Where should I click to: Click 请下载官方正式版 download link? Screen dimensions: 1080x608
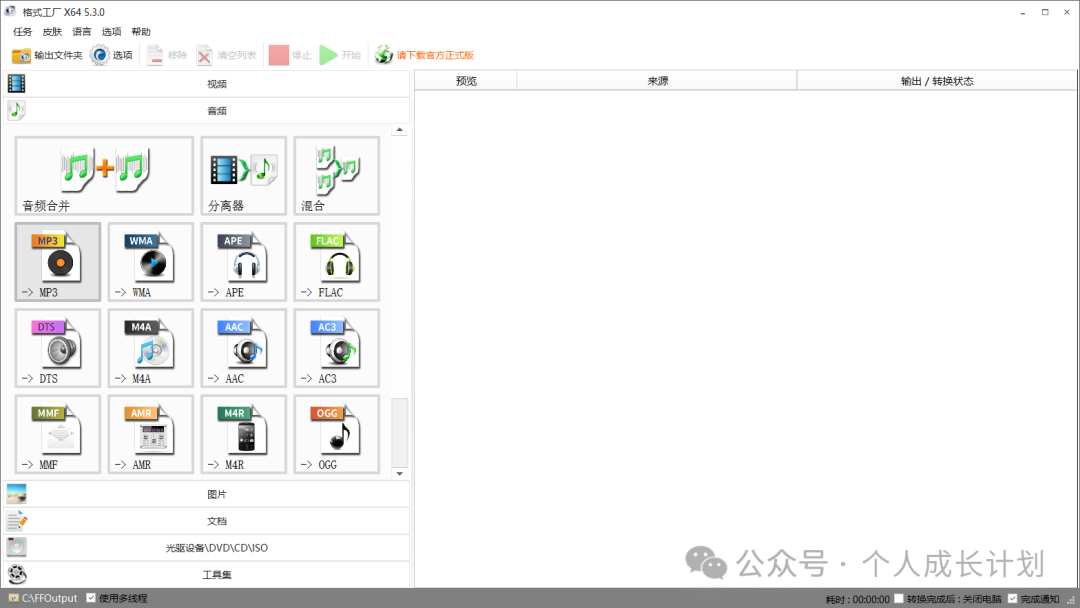click(x=424, y=55)
